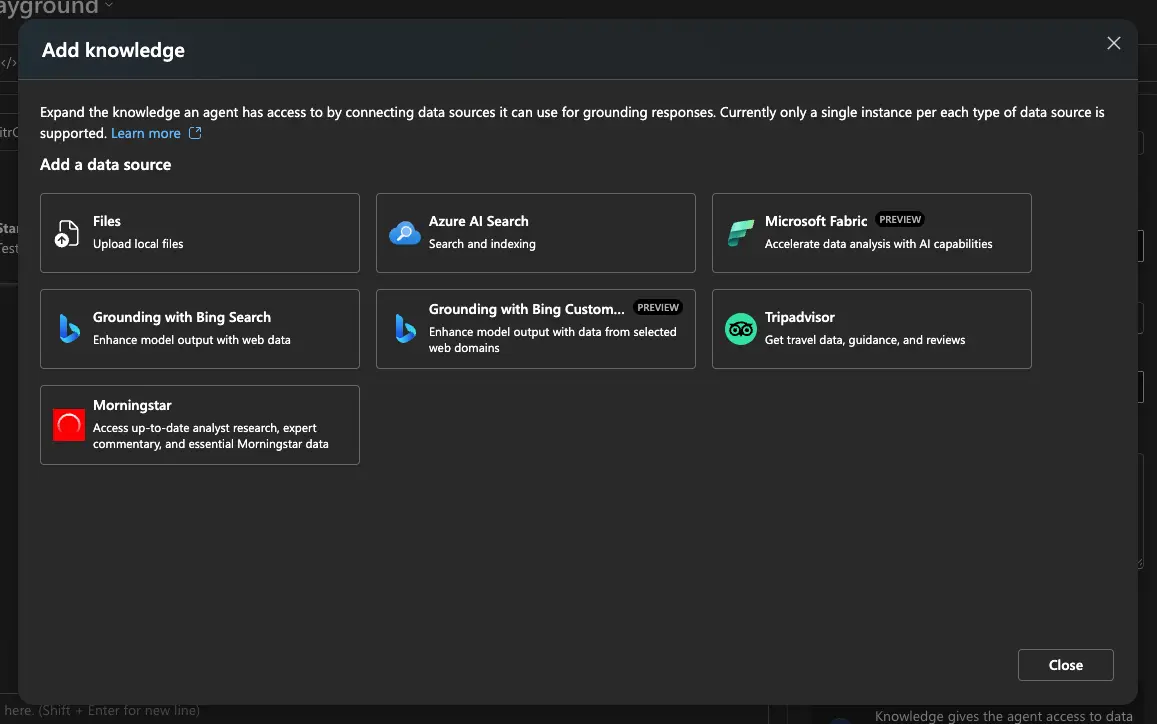Click the red Morningstar logo icon
Image resolution: width=1157 pixels, height=724 pixels.
click(69, 425)
